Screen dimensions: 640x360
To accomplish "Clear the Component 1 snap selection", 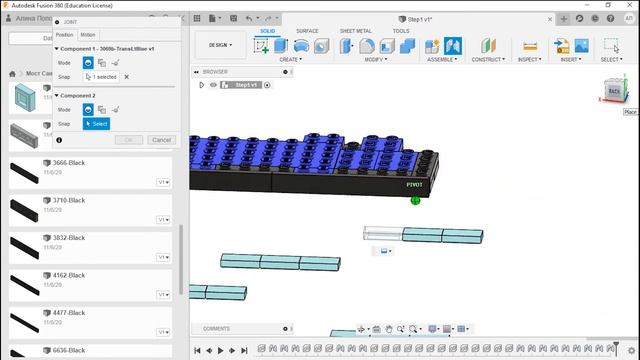I will click(x=127, y=77).
